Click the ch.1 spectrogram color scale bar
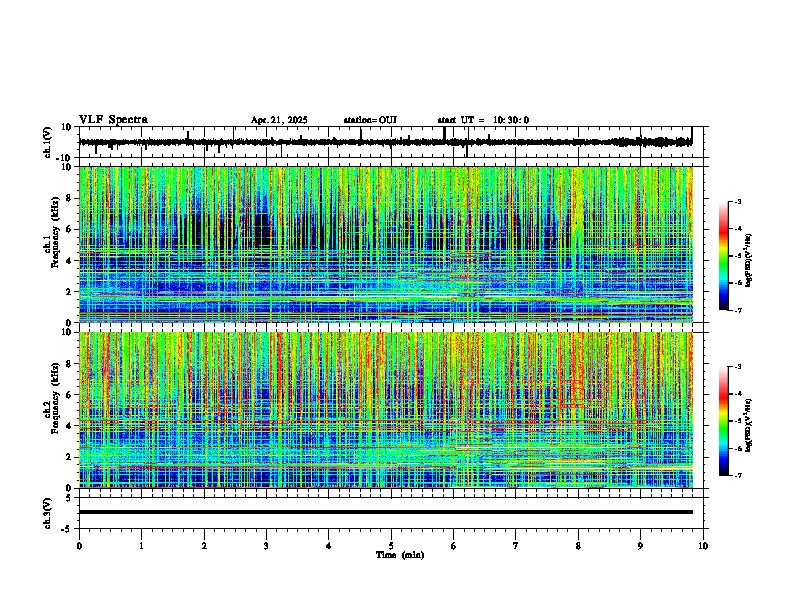The image size is (792, 612). point(724,256)
